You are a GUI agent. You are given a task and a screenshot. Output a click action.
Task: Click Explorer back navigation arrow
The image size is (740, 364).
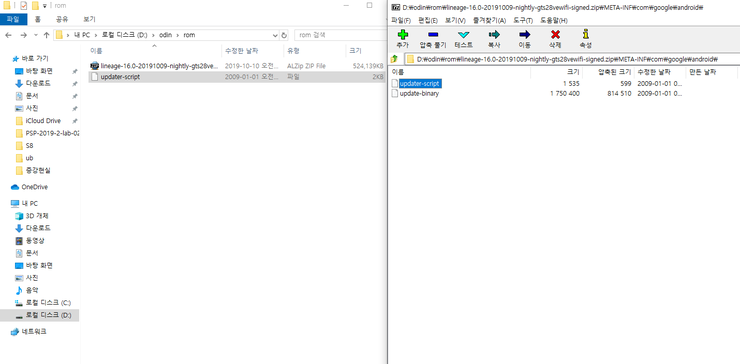pyautogui.click(x=9, y=35)
